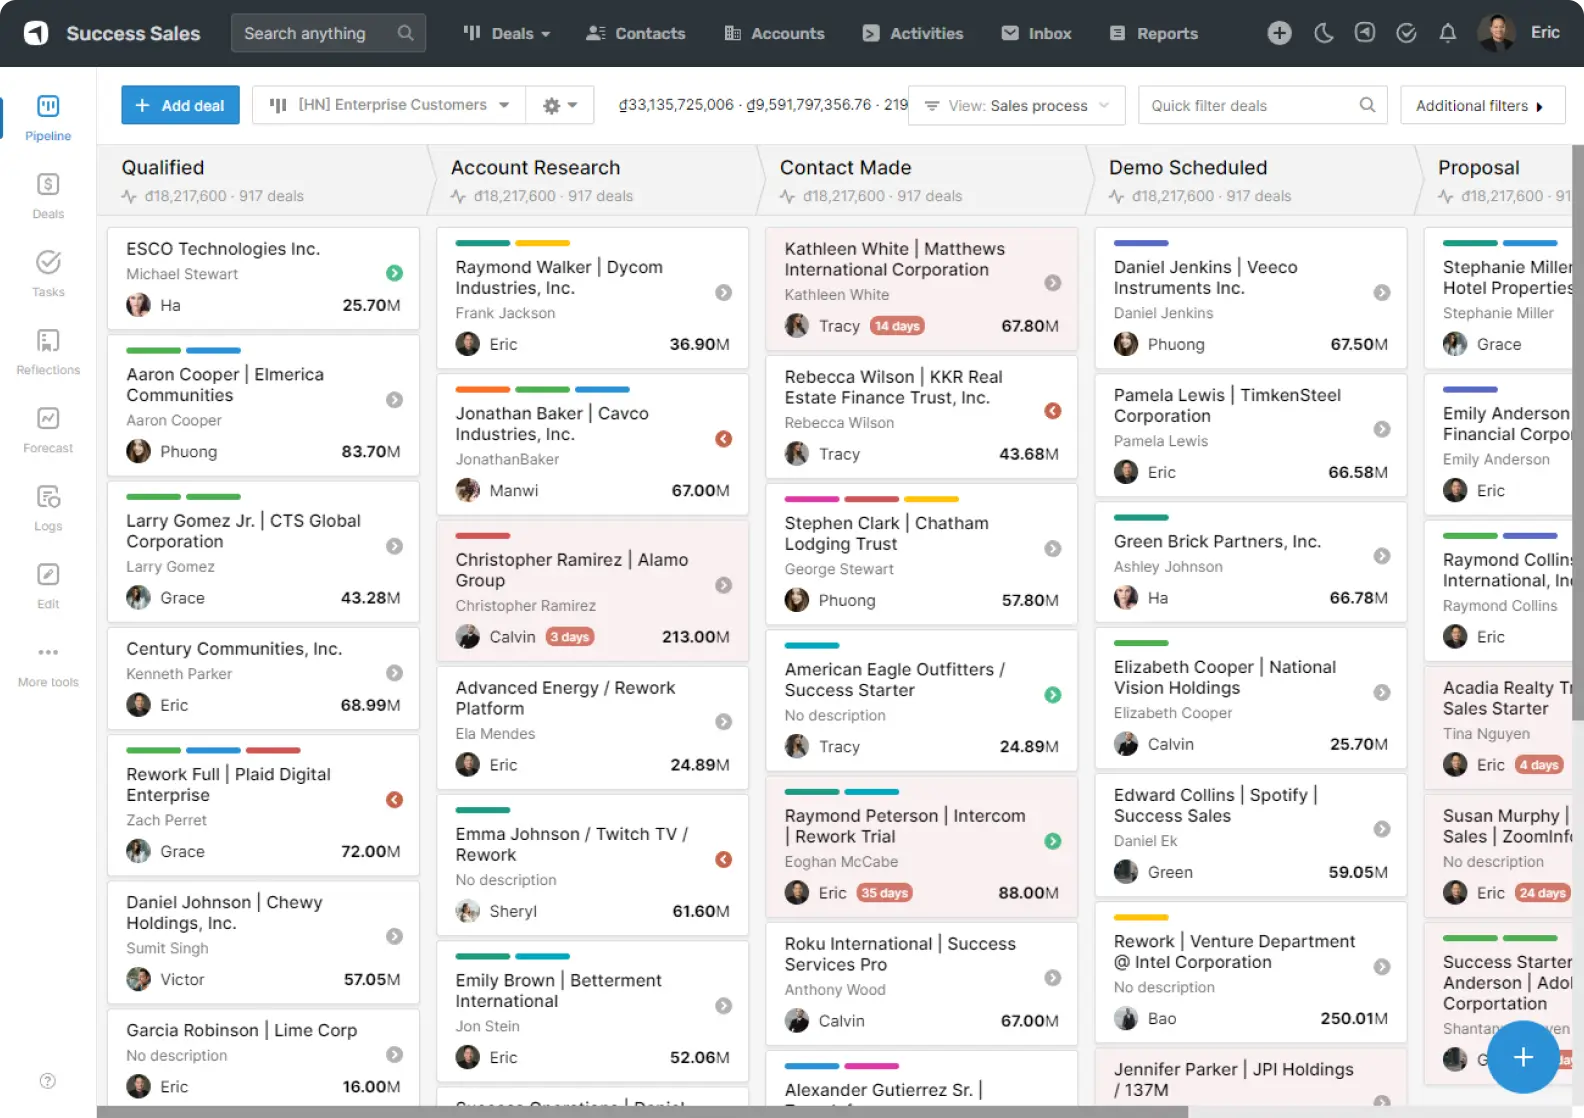The image size is (1584, 1118).
Task: Toggle dark mode moon icon
Action: pos(1323,33)
